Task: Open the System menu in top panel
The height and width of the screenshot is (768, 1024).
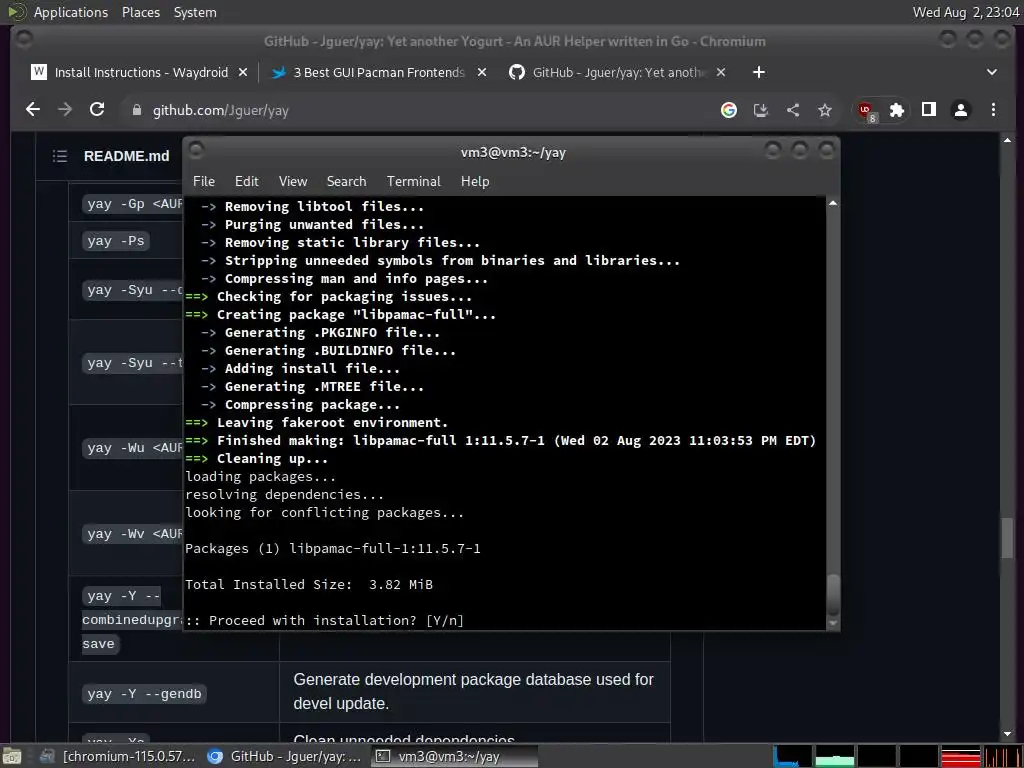Action: tap(195, 12)
